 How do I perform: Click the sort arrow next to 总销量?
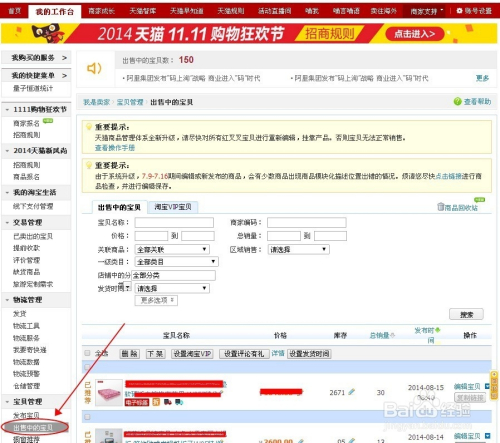point(393,335)
